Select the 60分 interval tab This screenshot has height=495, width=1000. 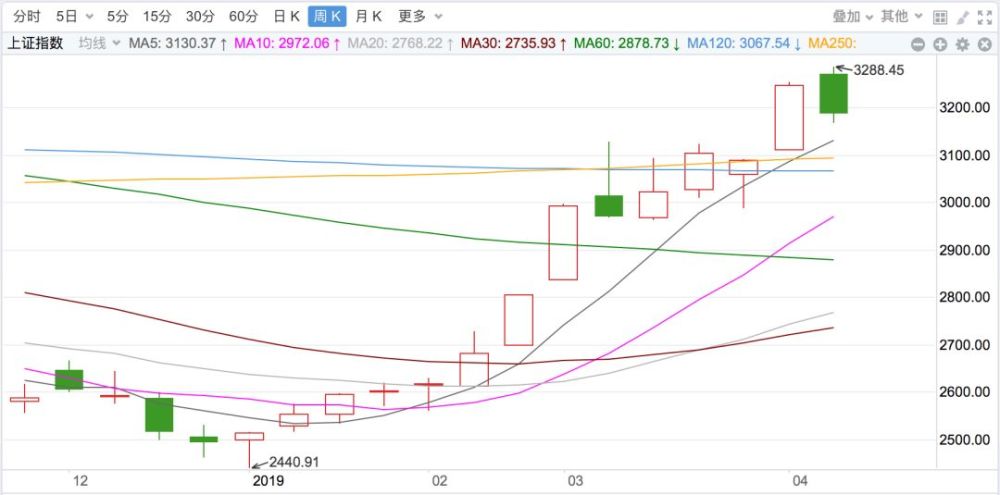tap(244, 17)
